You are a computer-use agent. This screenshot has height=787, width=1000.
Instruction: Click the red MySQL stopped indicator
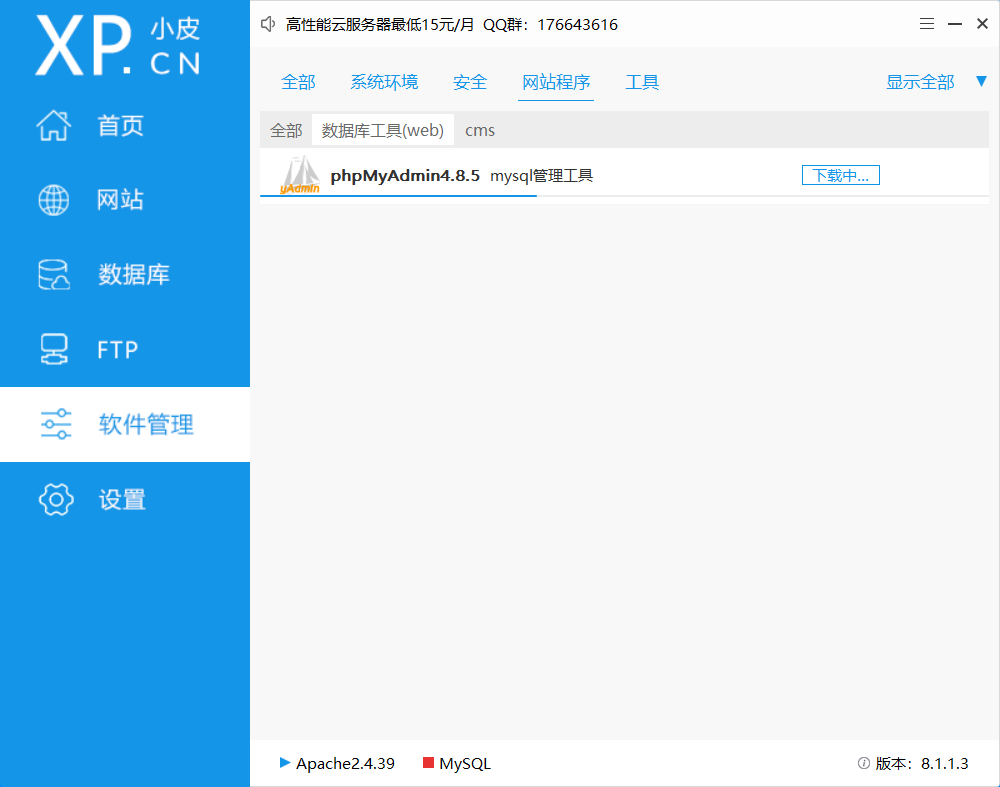point(429,763)
